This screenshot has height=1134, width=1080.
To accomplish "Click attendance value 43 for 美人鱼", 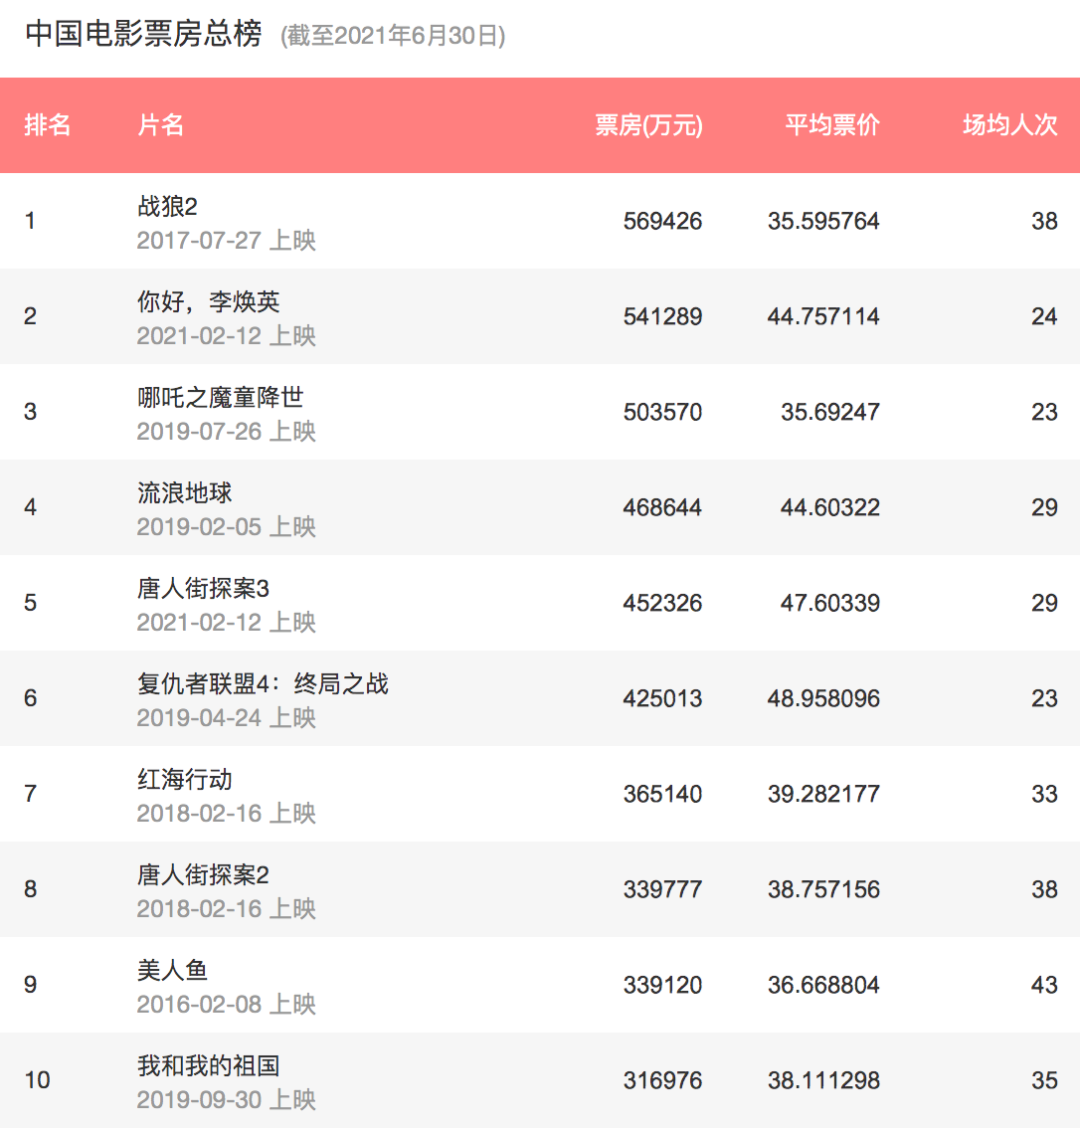I will click(x=1045, y=985).
